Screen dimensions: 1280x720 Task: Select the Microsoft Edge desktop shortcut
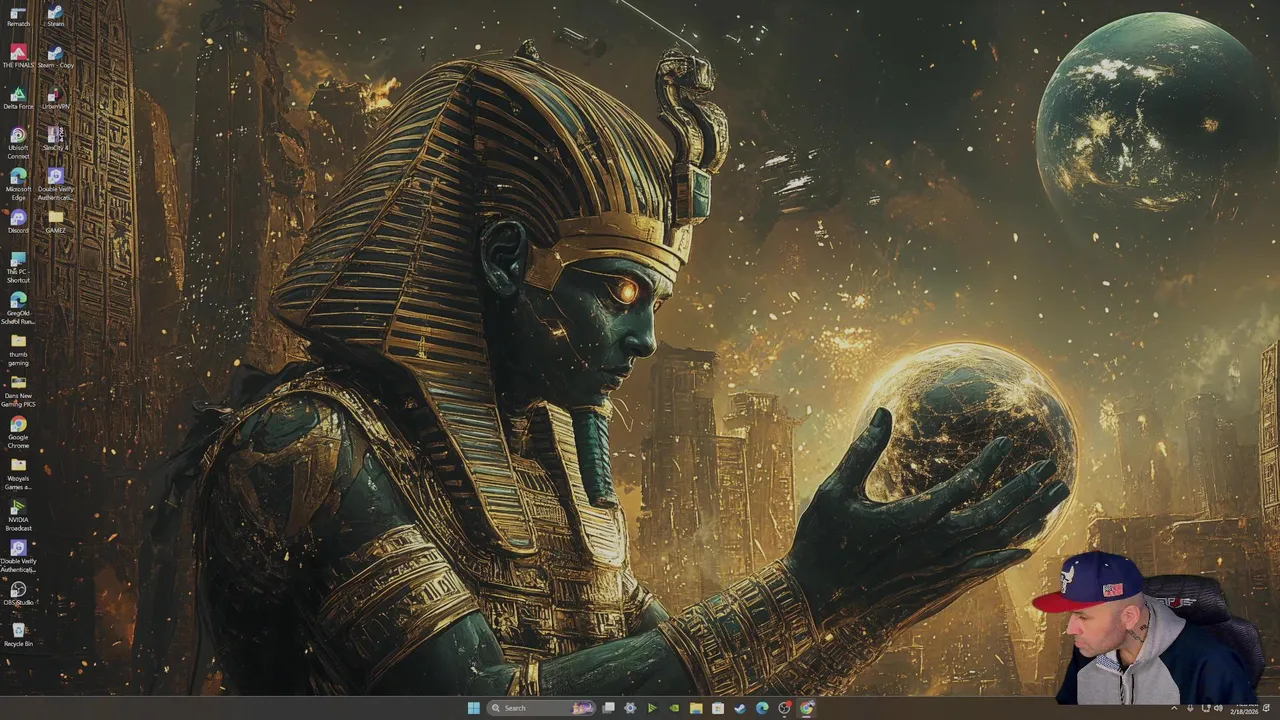coord(18,184)
